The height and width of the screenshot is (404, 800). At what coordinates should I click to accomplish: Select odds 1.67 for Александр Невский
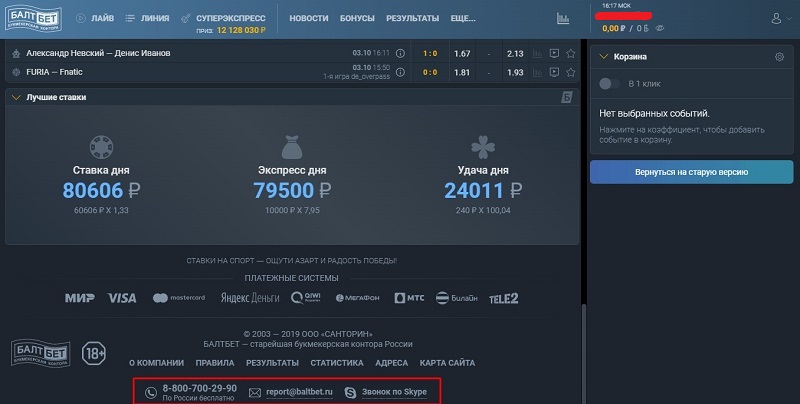pyautogui.click(x=462, y=53)
